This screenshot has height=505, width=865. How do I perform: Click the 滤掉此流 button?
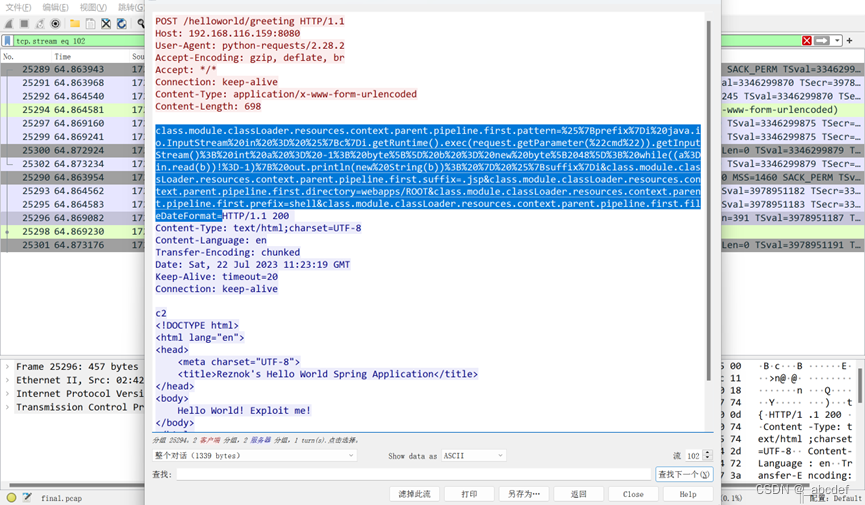[x=414, y=494]
